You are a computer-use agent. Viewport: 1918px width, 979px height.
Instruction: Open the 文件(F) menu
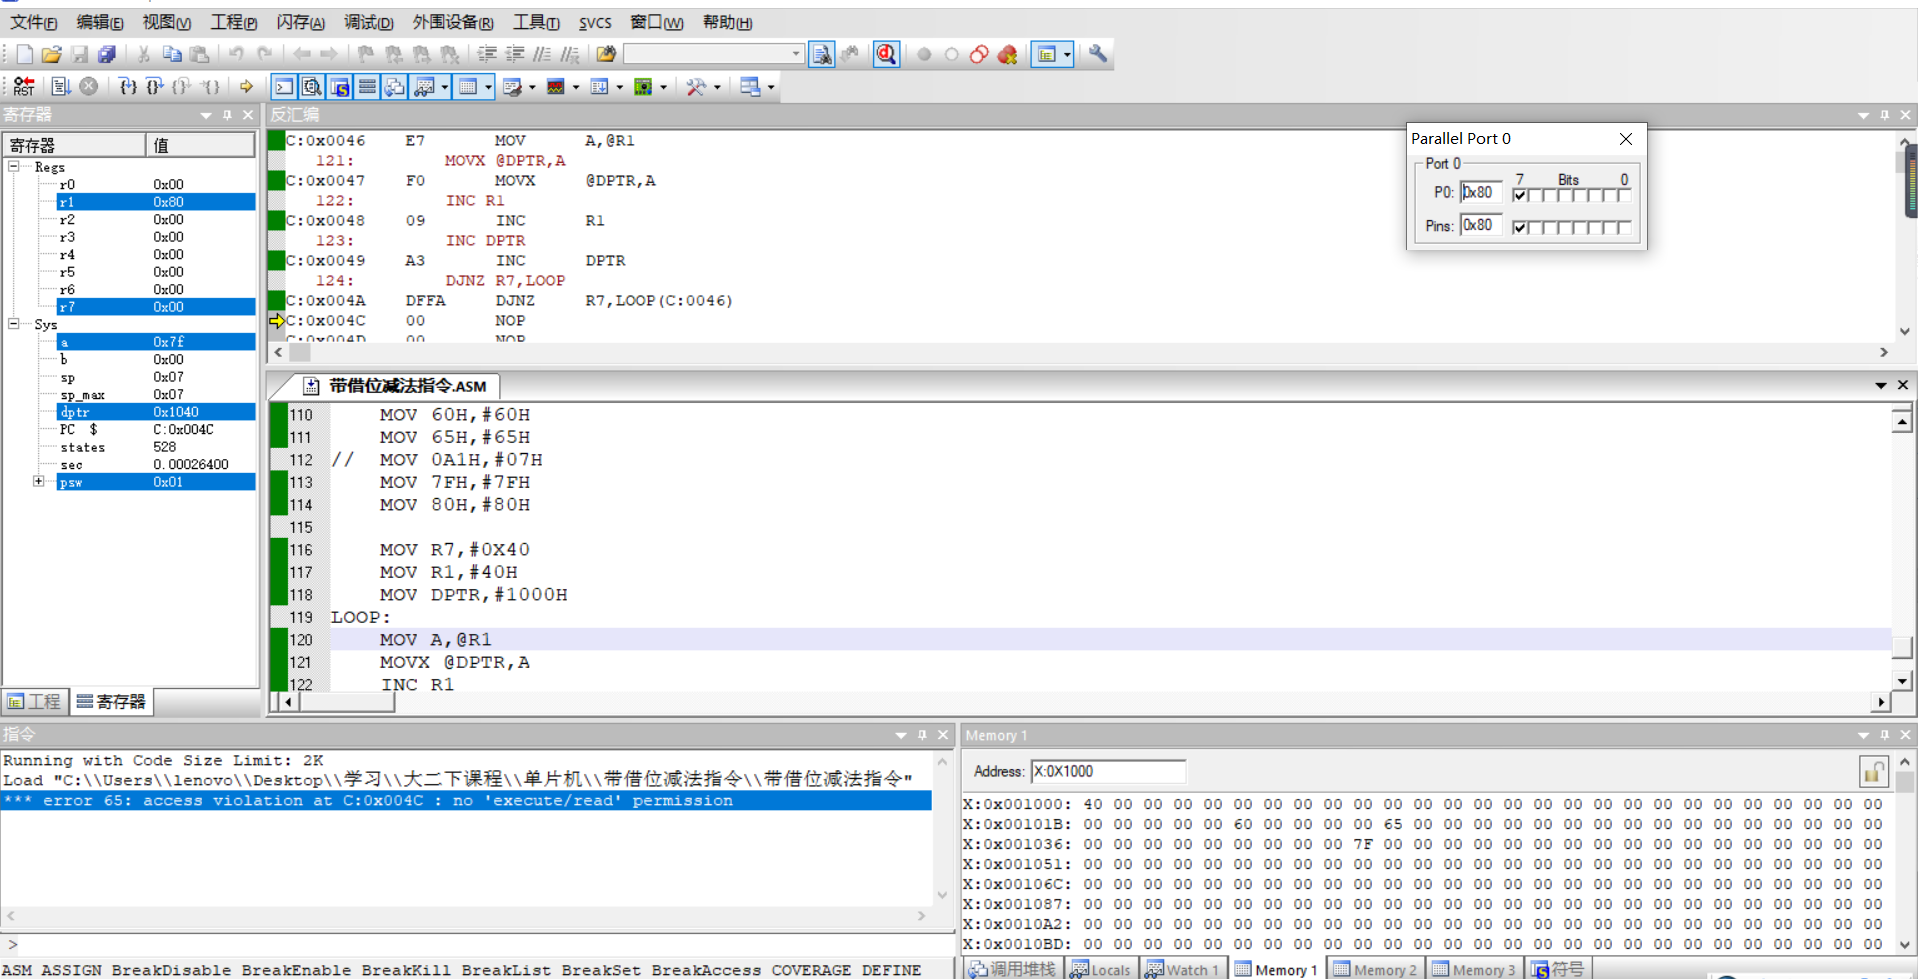[33, 22]
